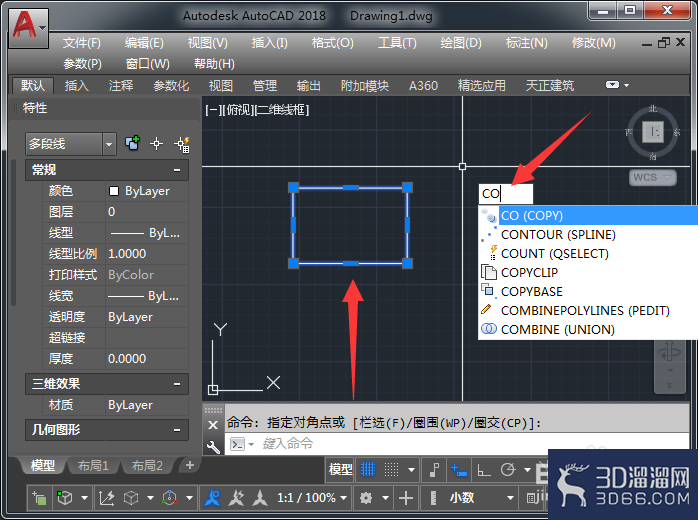The height and width of the screenshot is (520, 698).
Task: Collapse the 常规 properties section
Action: tap(177, 170)
